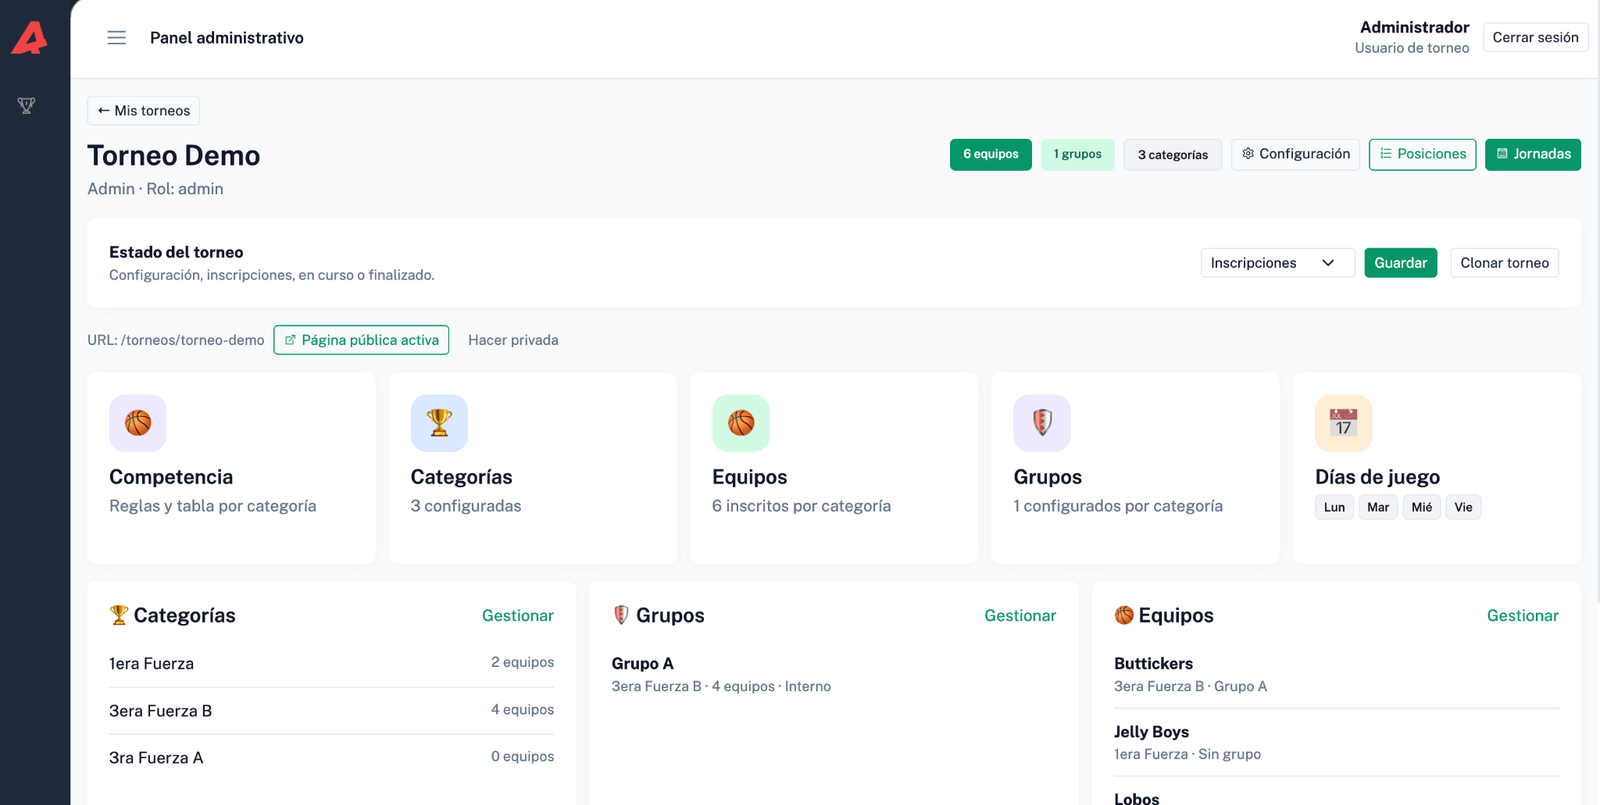Open Configuración with gear icon

pyautogui.click(x=1295, y=154)
